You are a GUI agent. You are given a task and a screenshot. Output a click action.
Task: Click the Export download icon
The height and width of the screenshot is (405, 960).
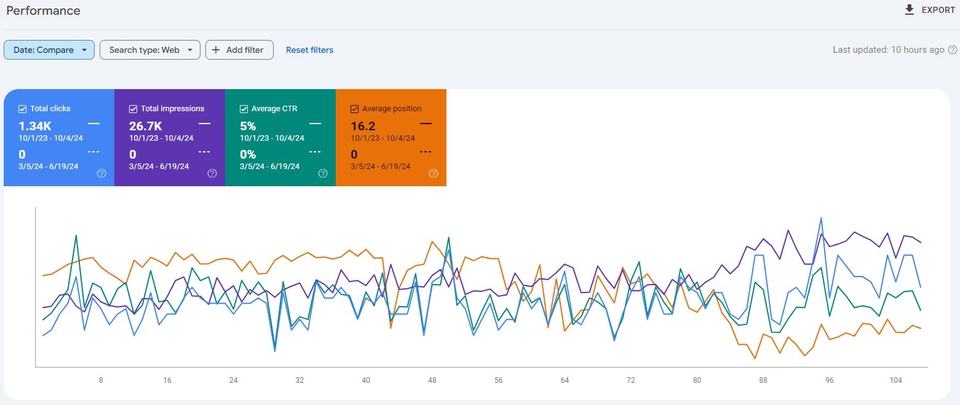[x=909, y=10]
